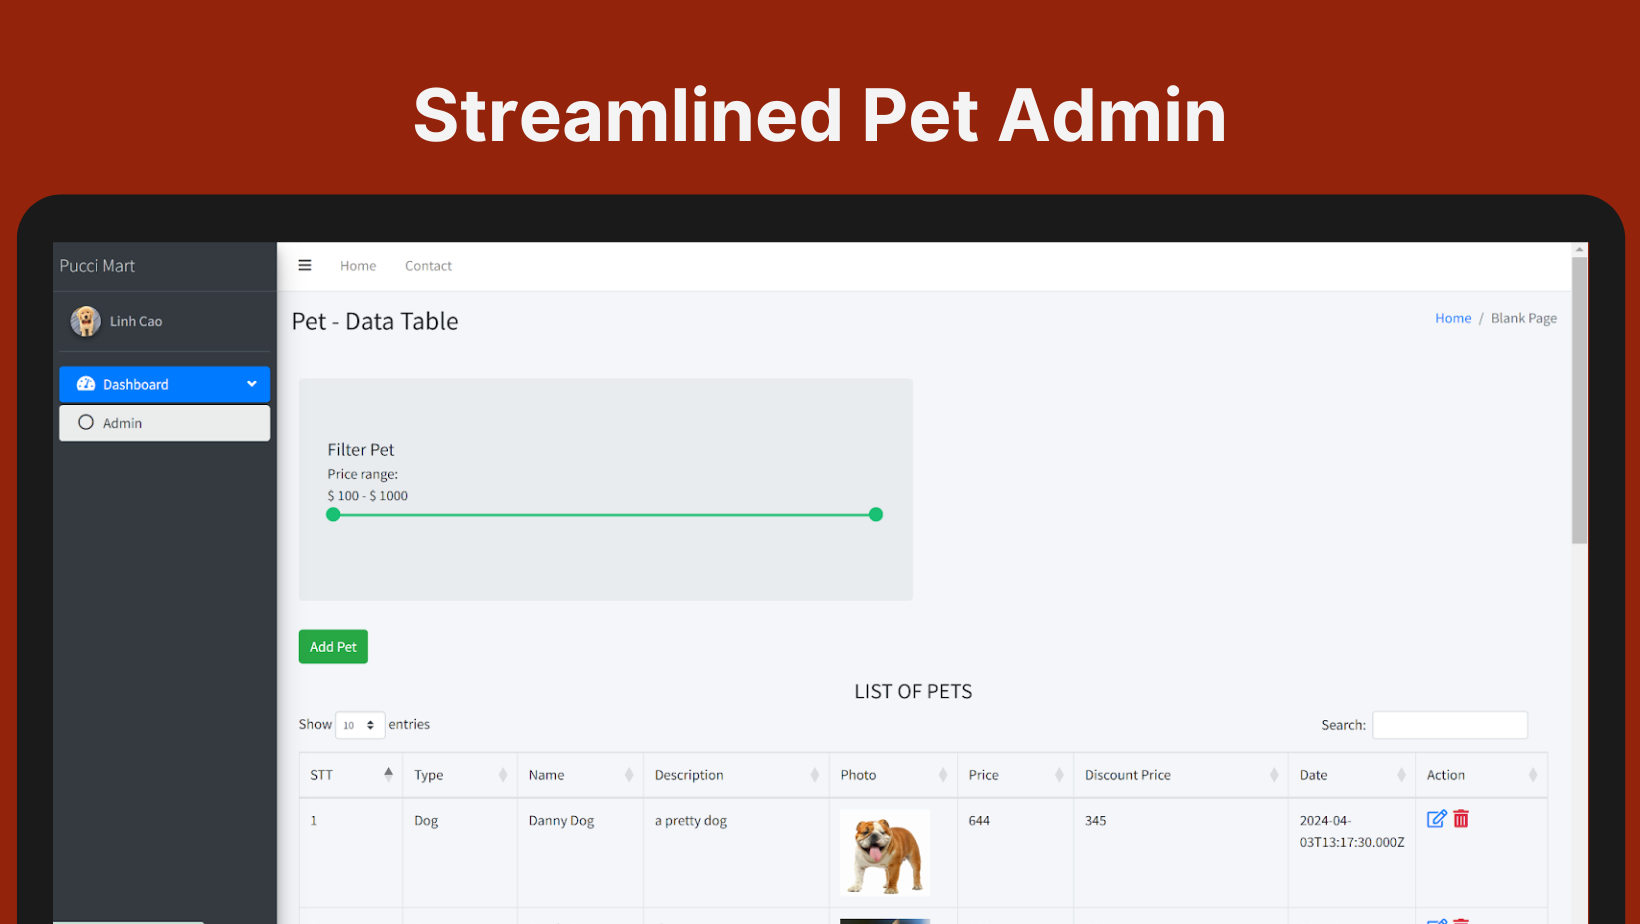This screenshot has height=924, width=1640.
Task: Open the Show entries dropdown
Action: 360,725
